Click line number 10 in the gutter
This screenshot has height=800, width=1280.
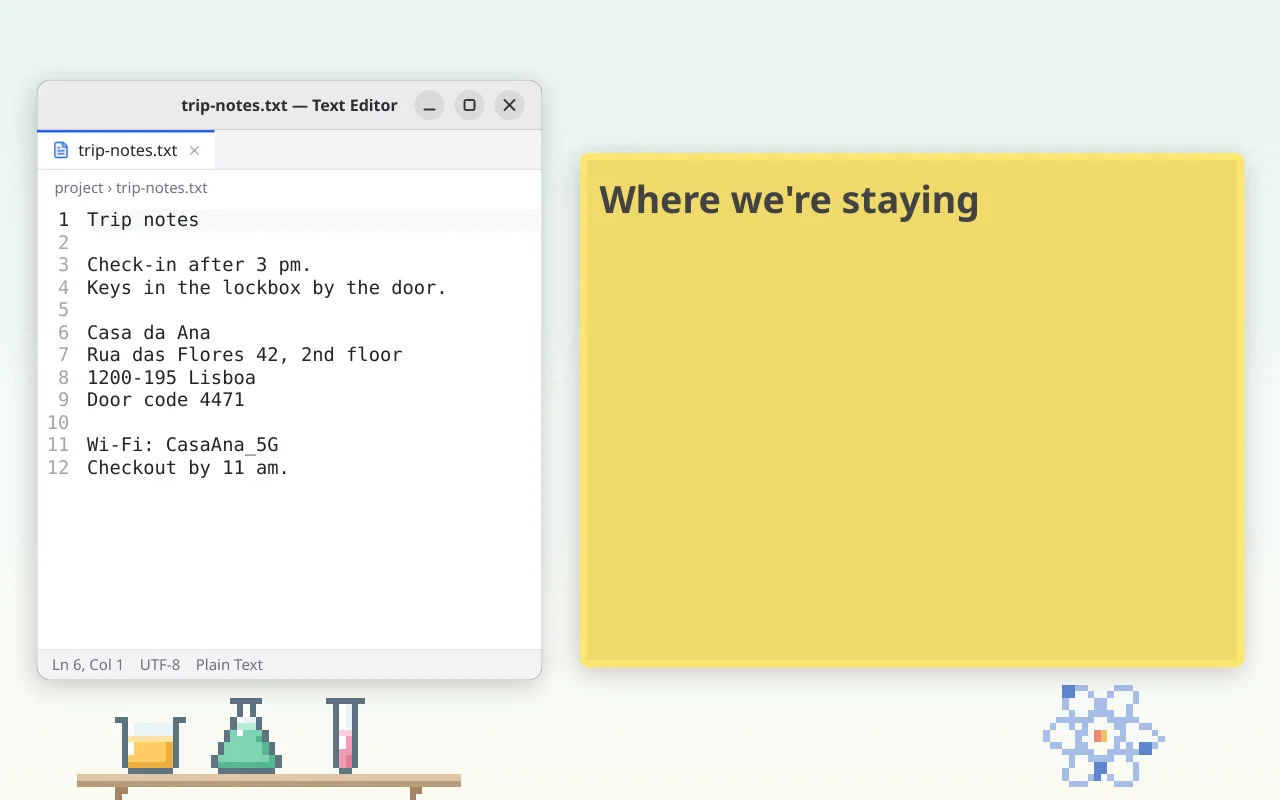tap(58, 423)
